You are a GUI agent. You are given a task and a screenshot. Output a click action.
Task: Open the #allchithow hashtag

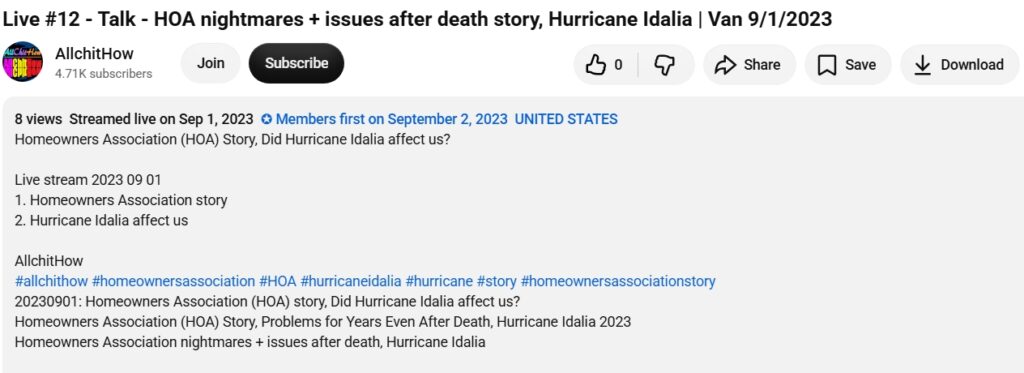(51, 282)
